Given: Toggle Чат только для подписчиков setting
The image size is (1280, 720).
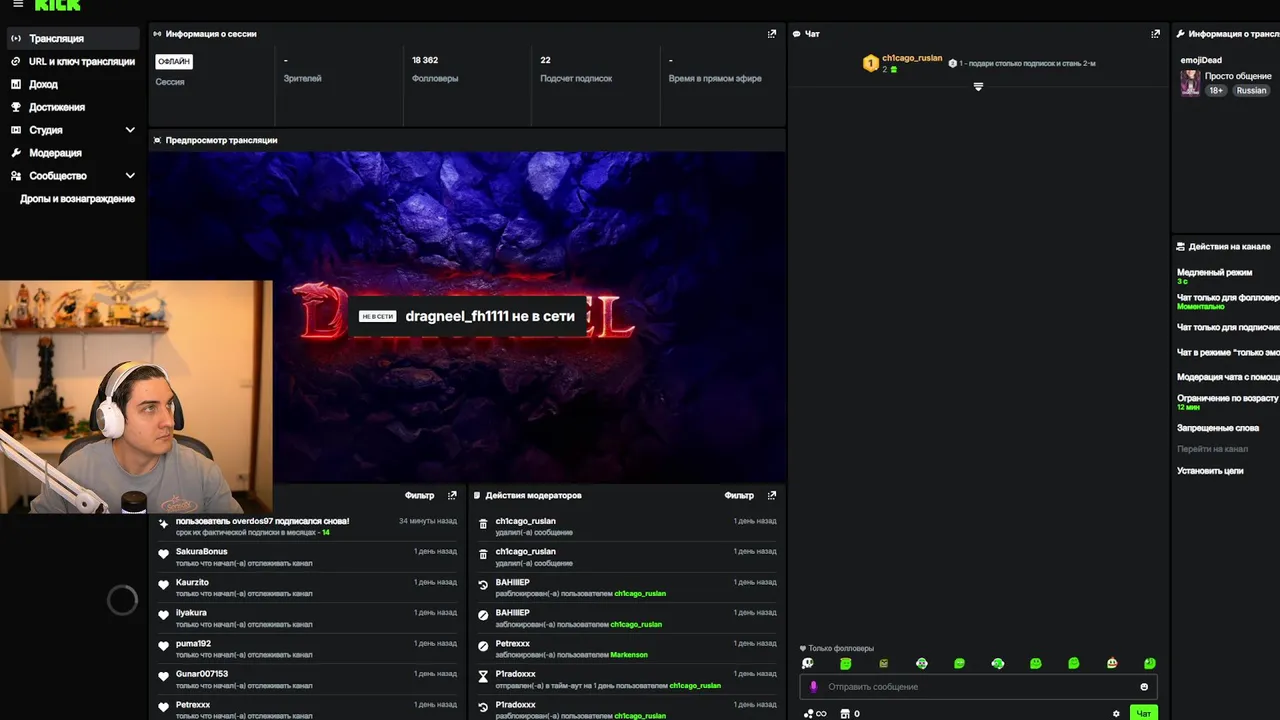Looking at the screenshot, I should [1228, 327].
